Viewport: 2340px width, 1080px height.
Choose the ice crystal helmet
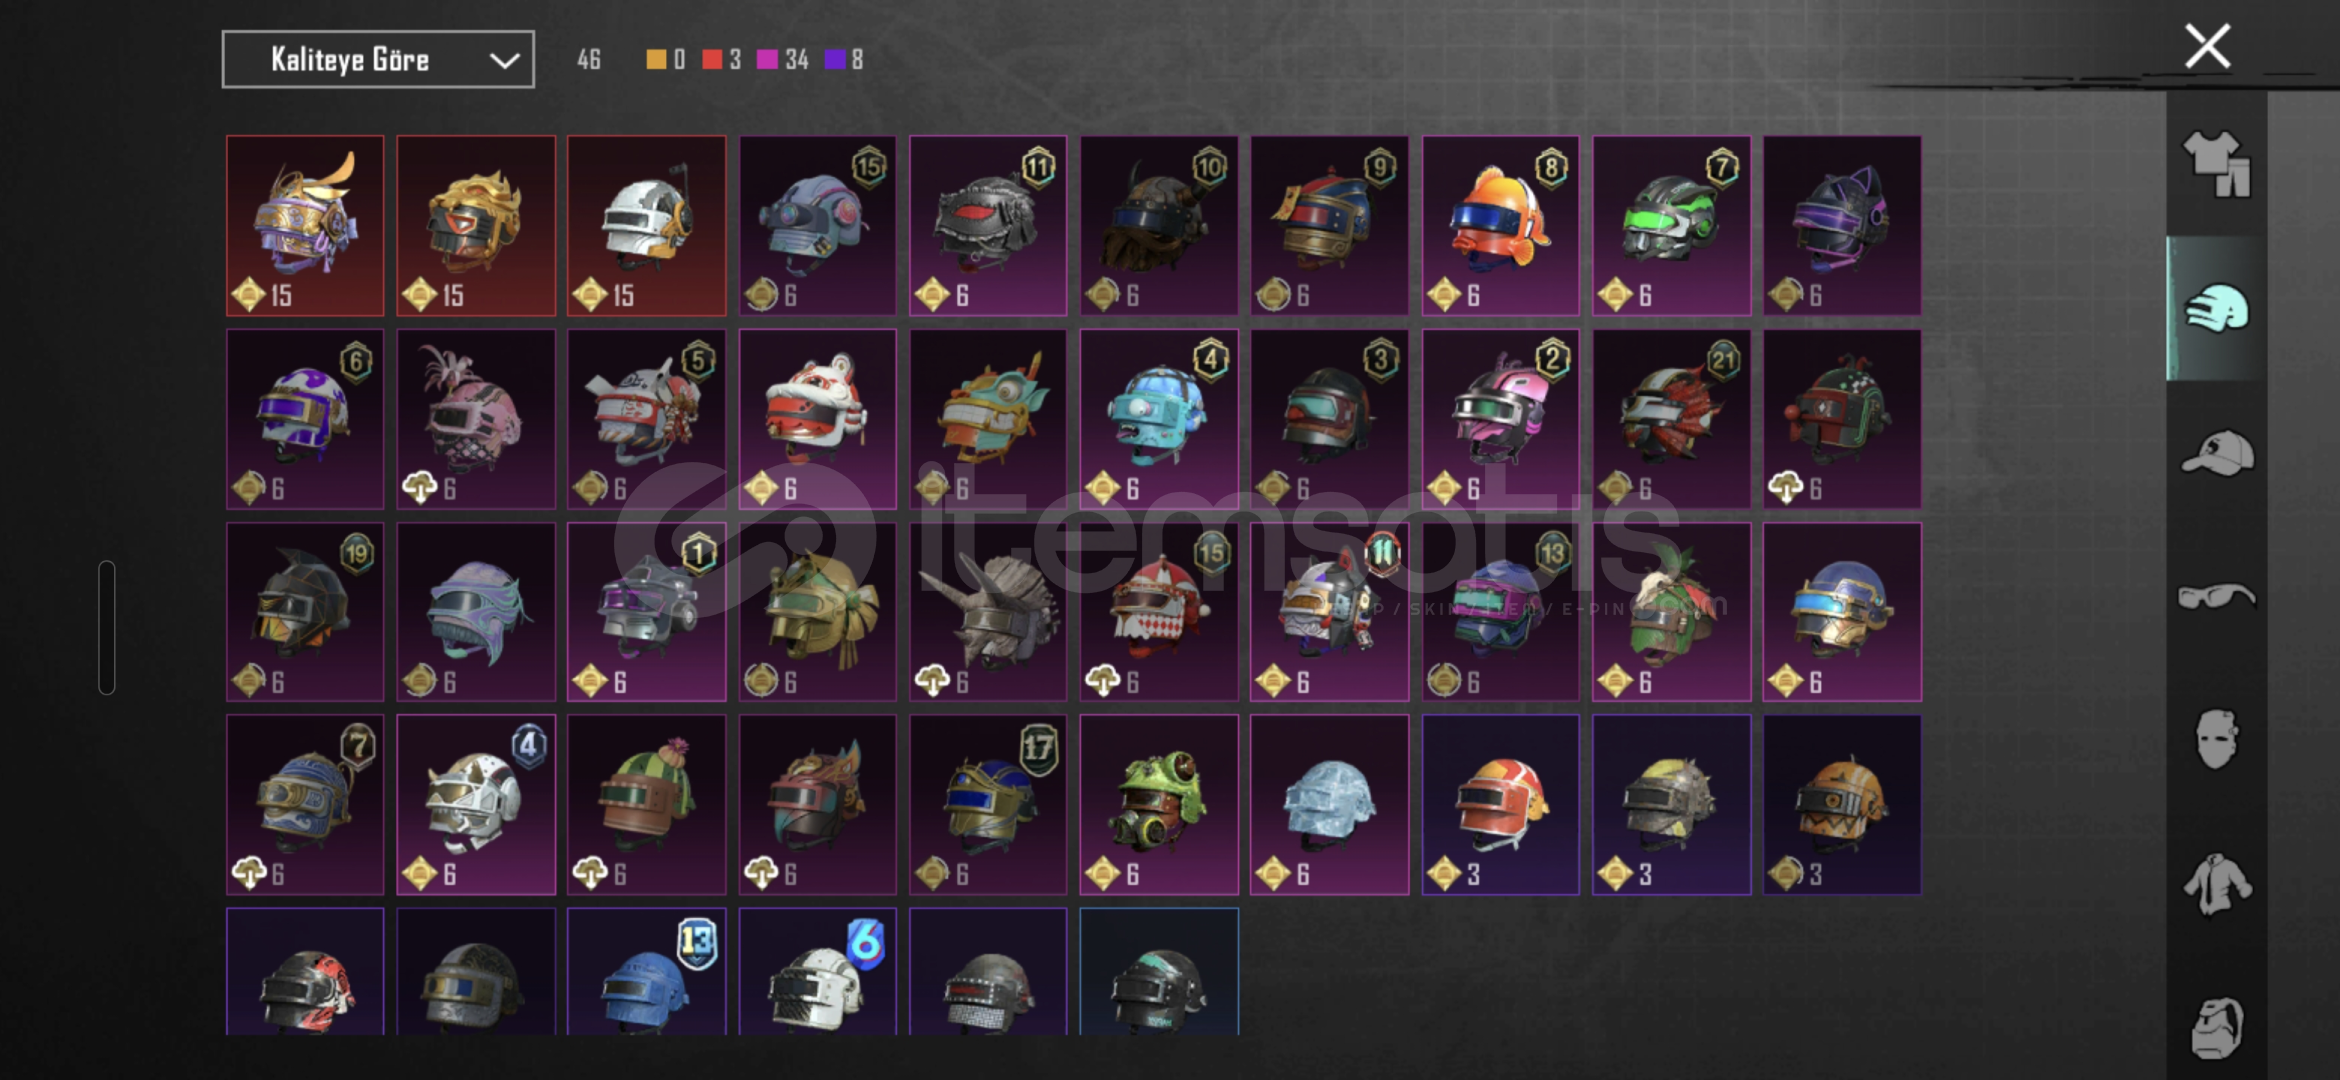[1329, 804]
